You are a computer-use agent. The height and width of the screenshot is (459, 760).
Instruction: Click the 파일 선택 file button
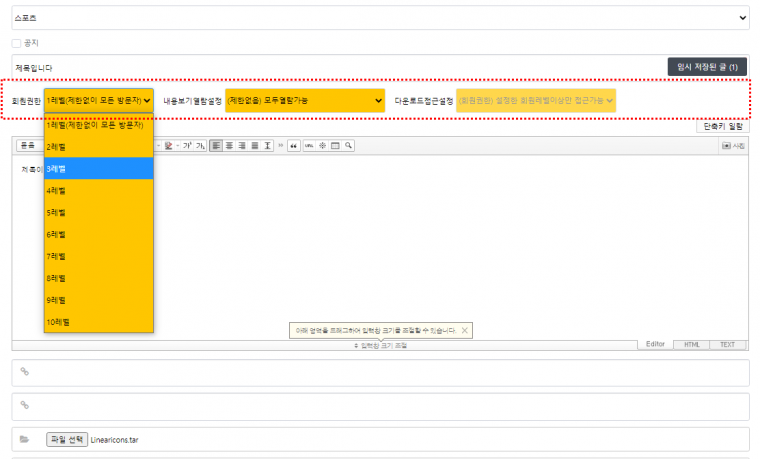click(67, 439)
